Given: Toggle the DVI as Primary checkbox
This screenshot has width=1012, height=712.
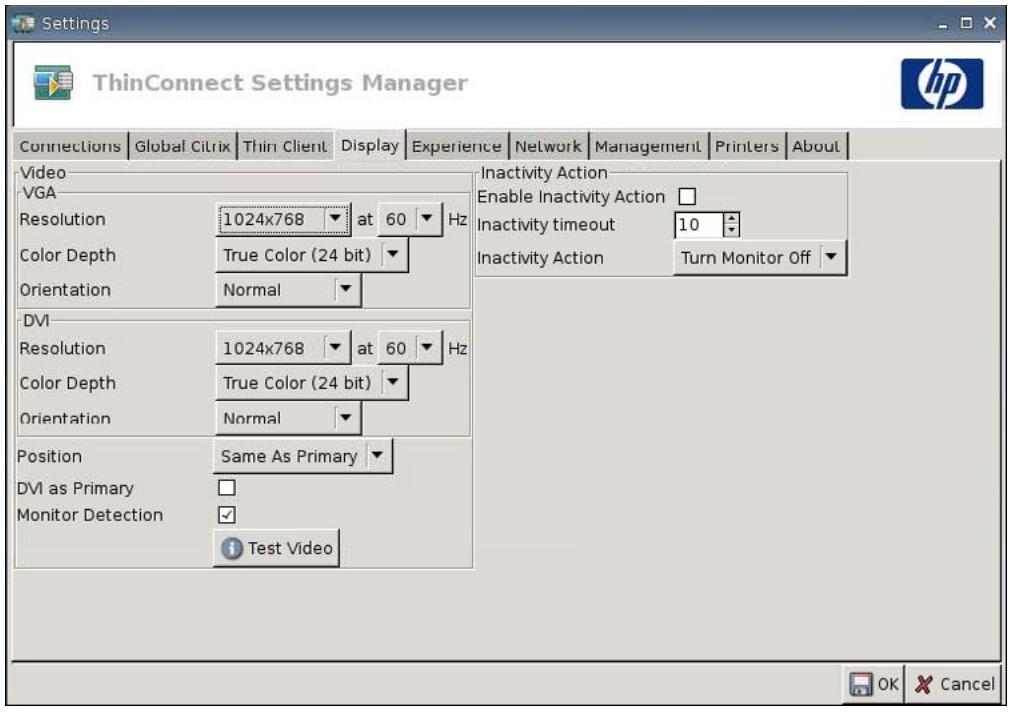Looking at the screenshot, I should (227, 487).
